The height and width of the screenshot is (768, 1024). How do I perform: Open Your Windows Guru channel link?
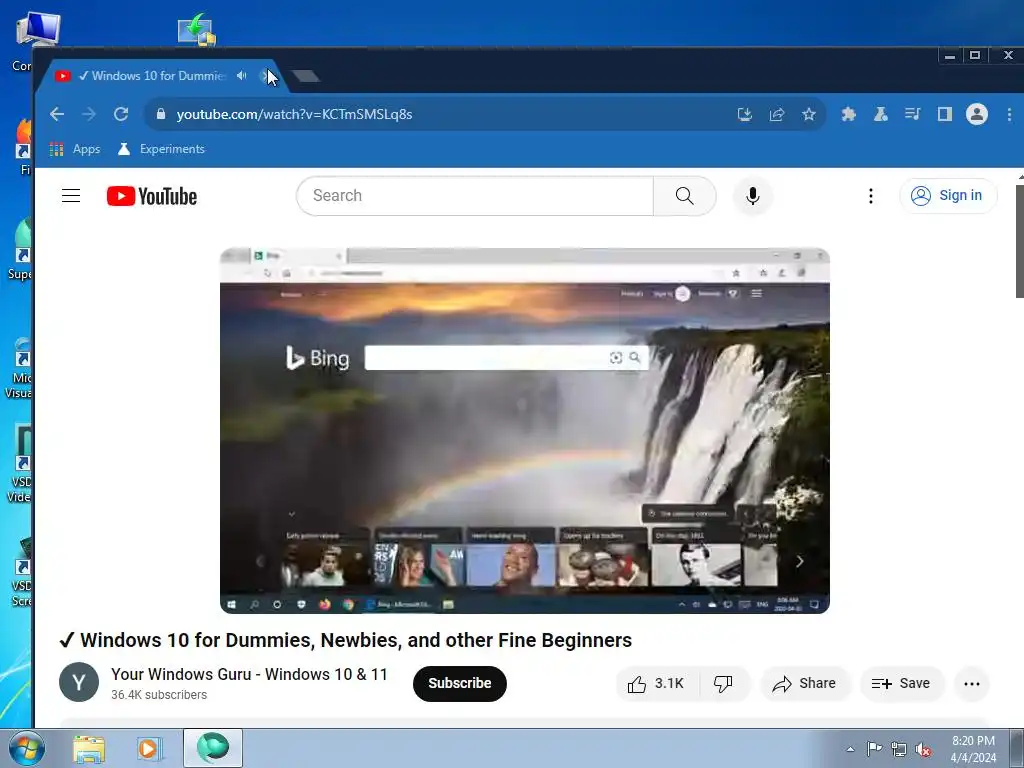coord(249,675)
